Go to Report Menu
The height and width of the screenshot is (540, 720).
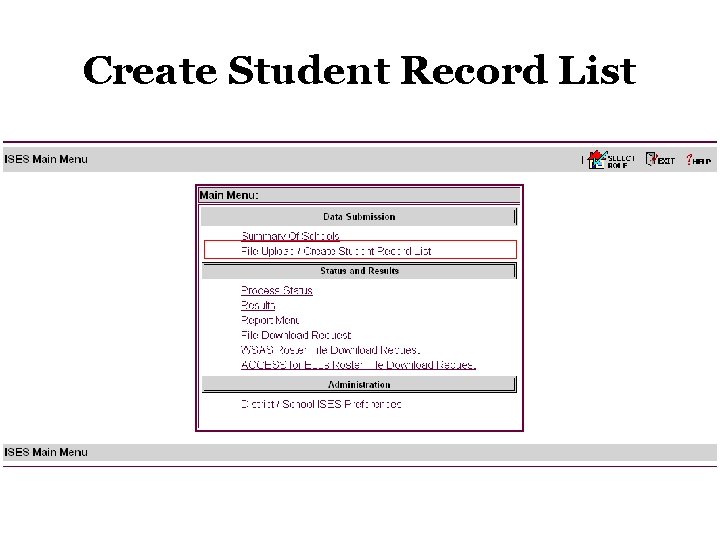270,320
